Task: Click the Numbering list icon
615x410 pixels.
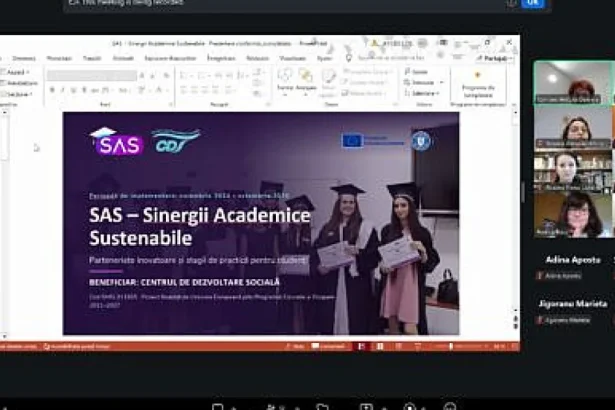Action: click(202, 75)
